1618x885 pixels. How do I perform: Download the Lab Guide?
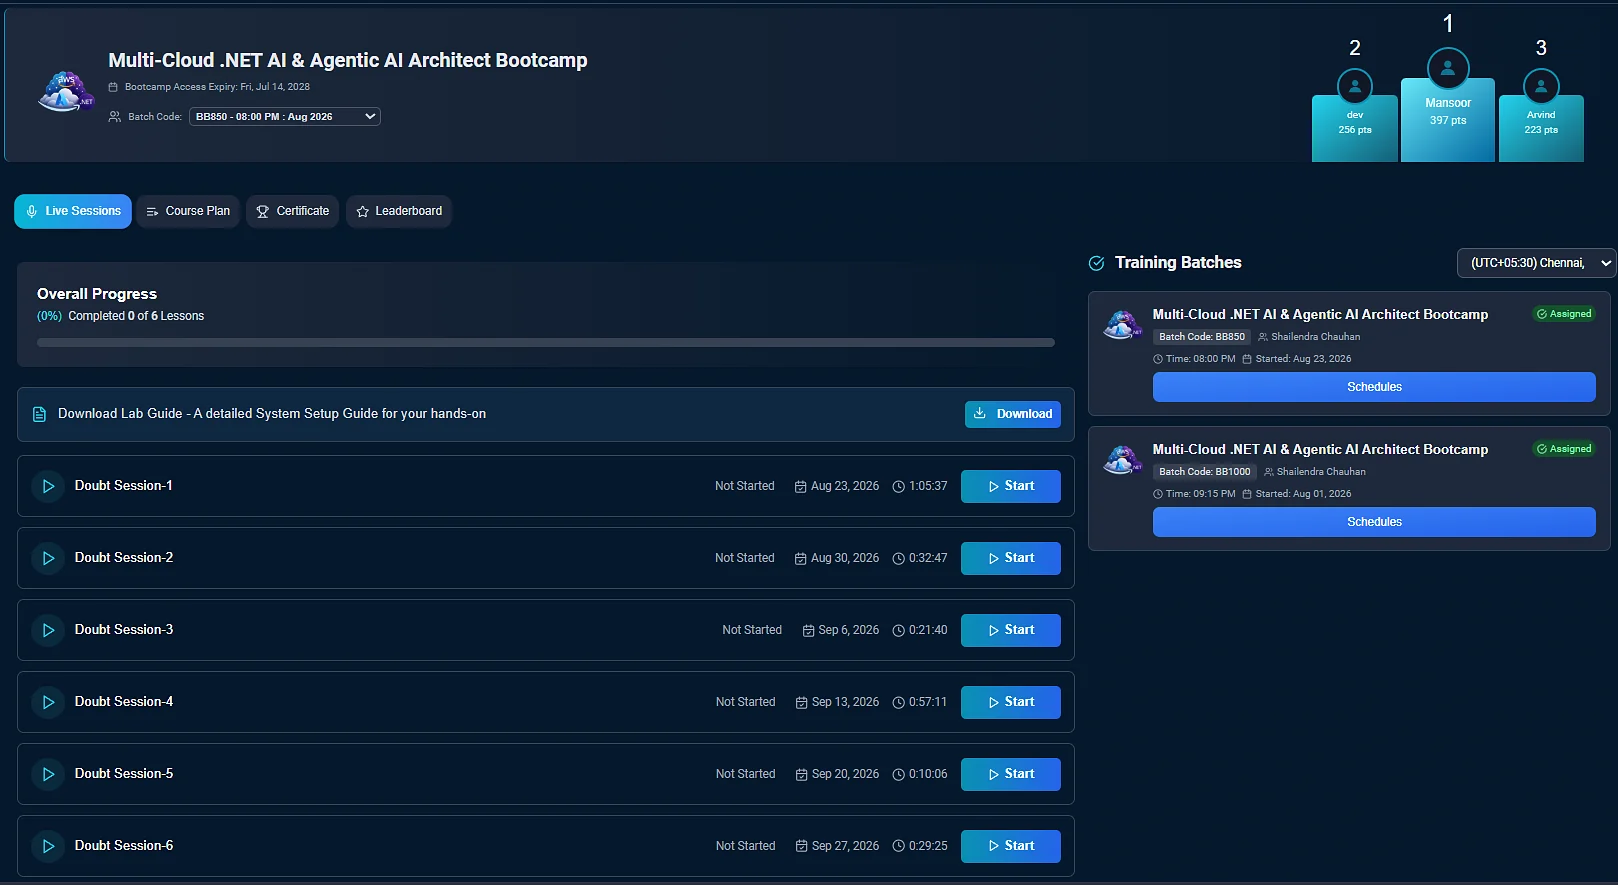pos(1013,414)
